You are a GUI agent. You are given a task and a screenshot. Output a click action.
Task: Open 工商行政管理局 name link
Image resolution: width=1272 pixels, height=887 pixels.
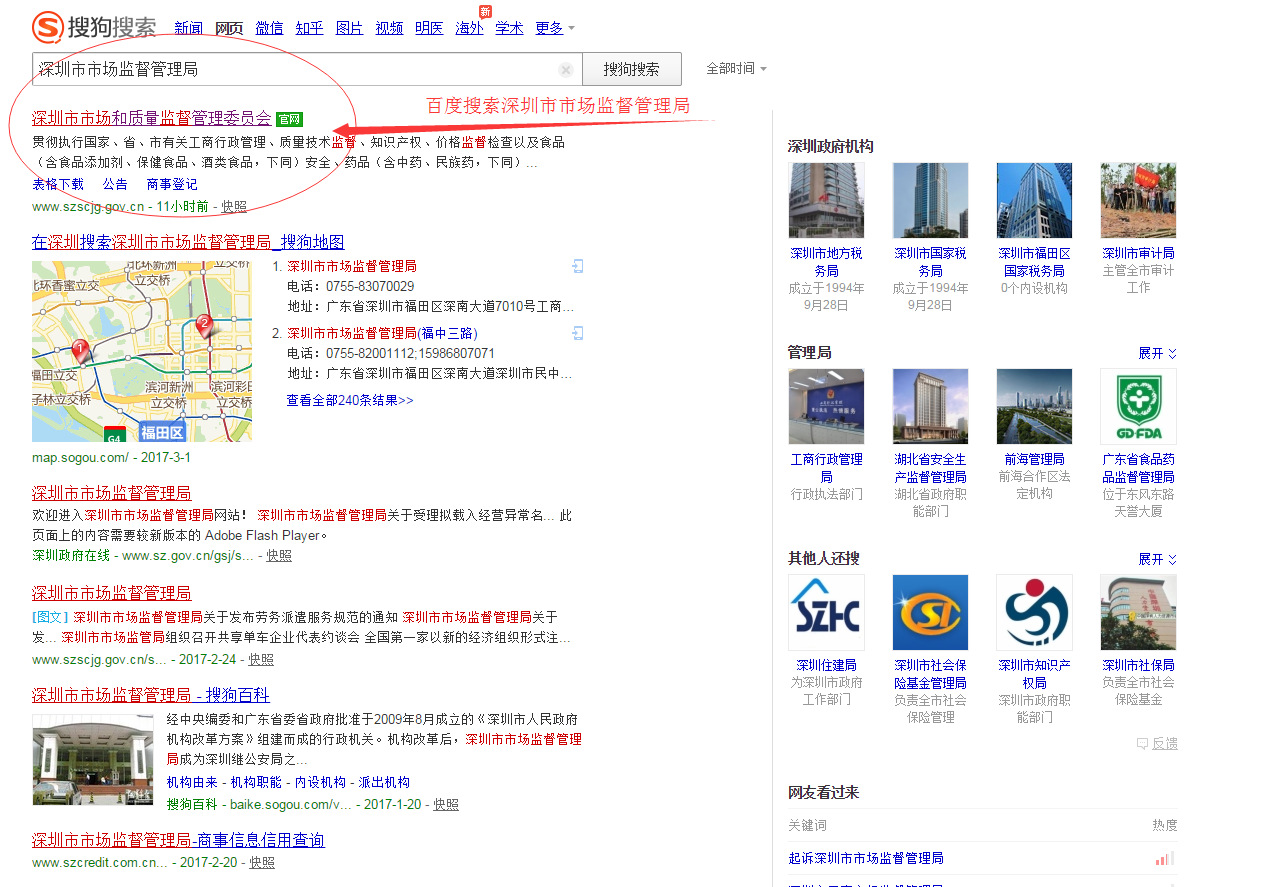[x=826, y=468]
